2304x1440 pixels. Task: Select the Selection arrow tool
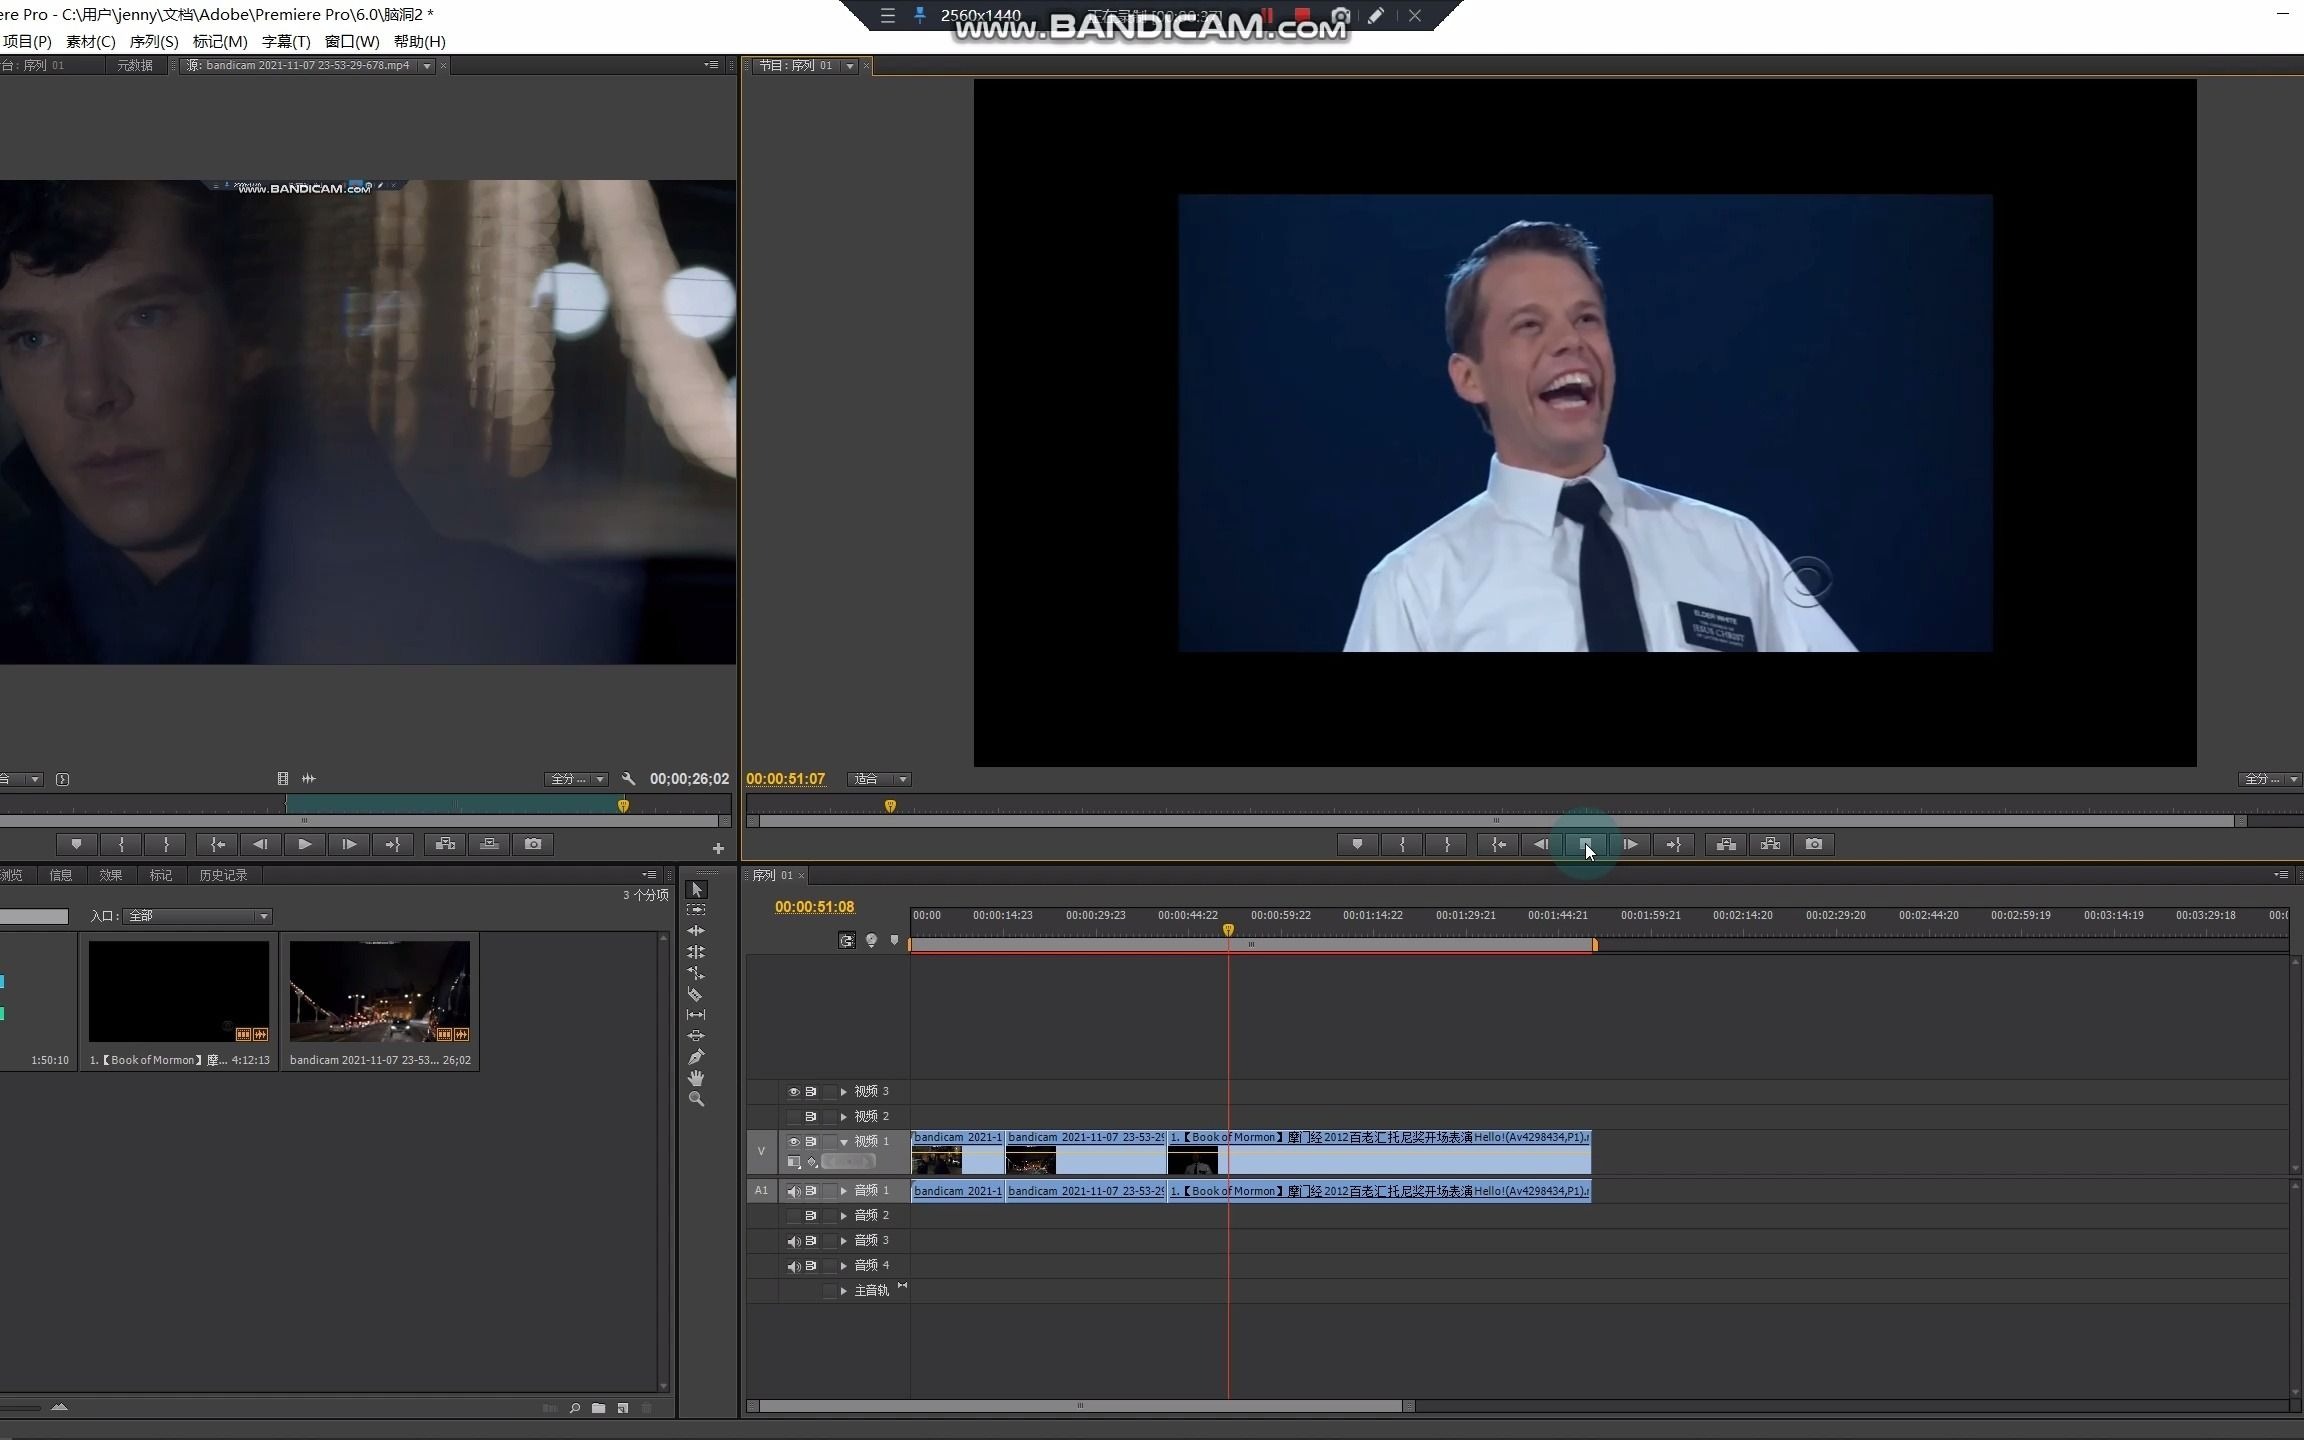click(x=697, y=889)
